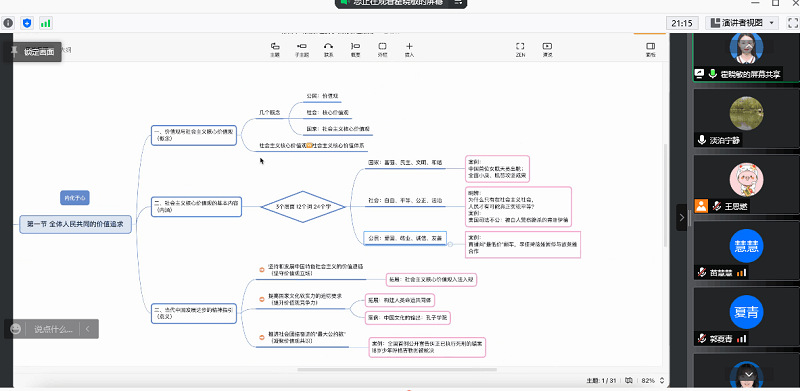Select the Relationship (联系) tool

[329, 49]
